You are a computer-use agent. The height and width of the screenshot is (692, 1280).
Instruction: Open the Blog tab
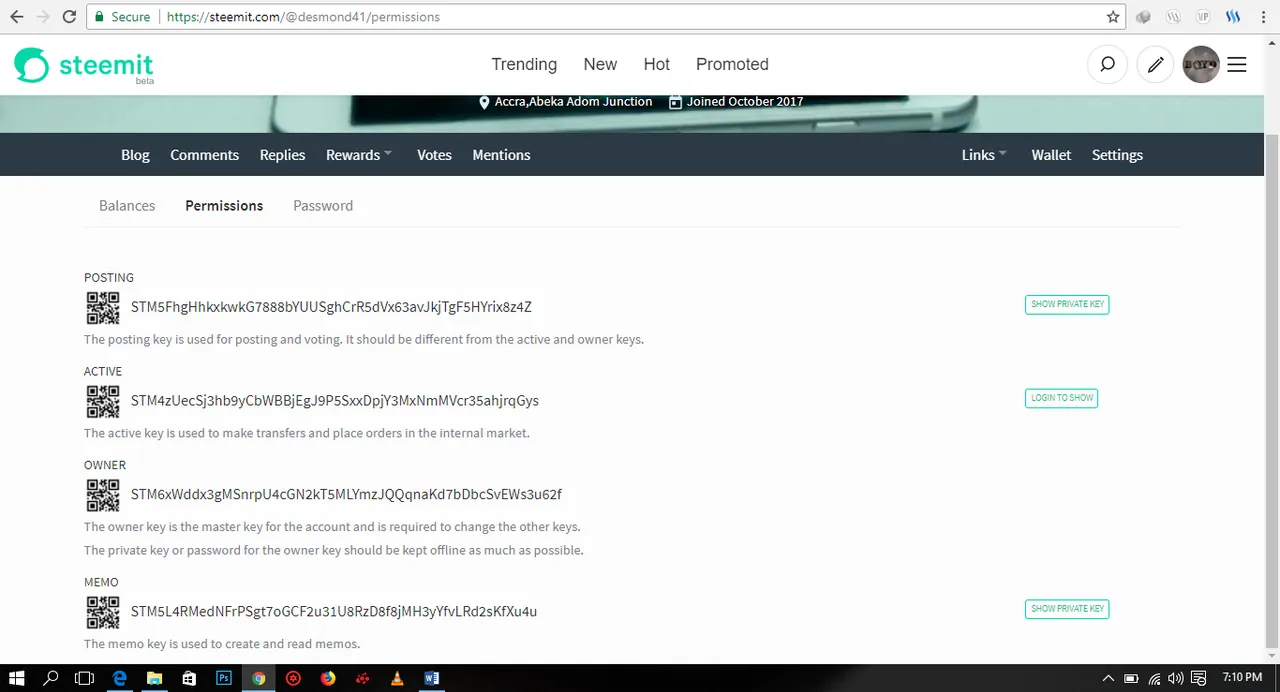[135, 155]
